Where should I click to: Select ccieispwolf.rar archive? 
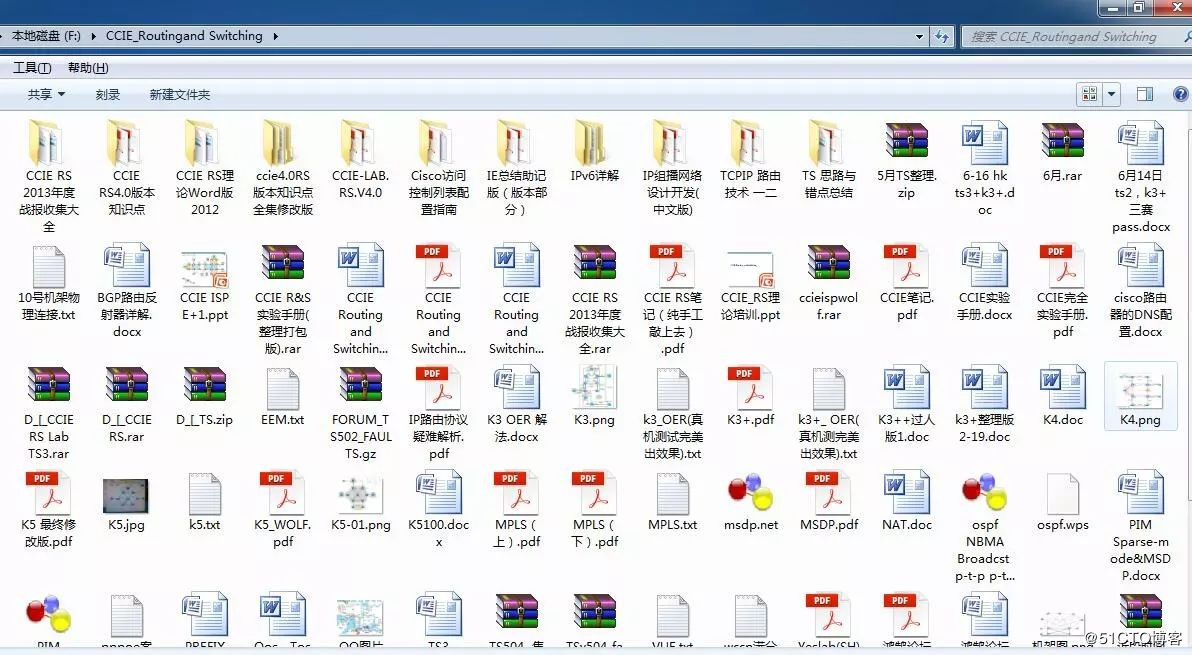[x=829, y=283]
